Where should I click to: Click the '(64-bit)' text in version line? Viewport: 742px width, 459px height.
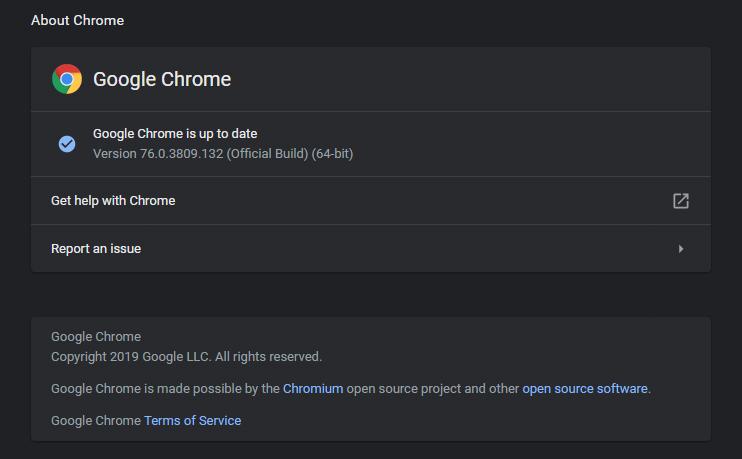[332, 154]
